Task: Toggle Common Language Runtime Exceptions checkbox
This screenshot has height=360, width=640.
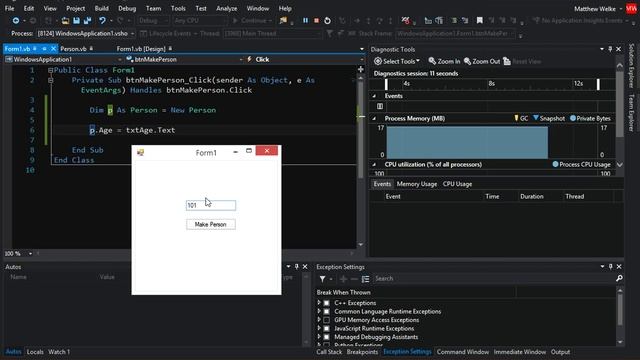Action: 327,311
